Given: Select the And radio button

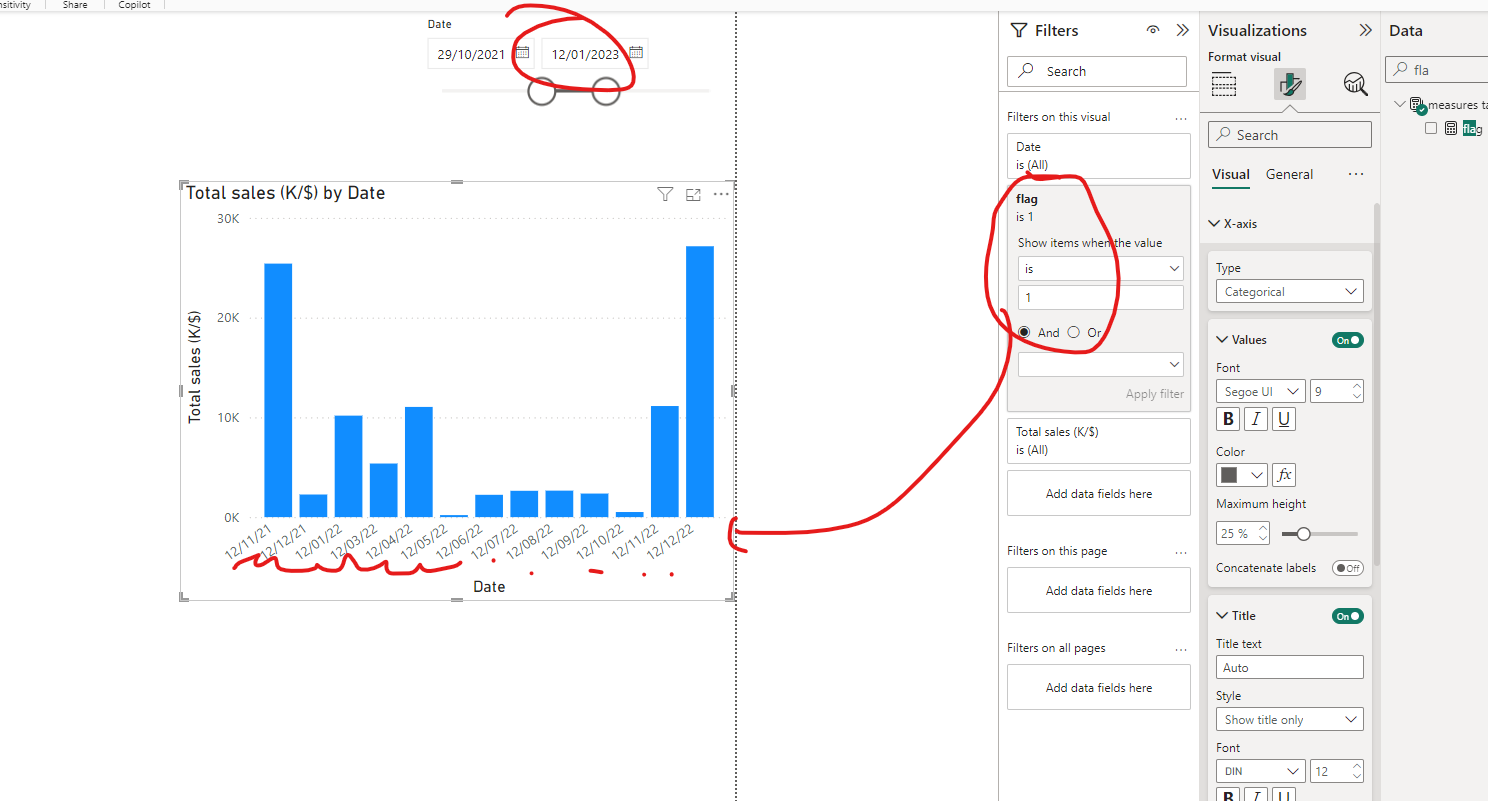Looking at the screenshot, I should 1024,332.
